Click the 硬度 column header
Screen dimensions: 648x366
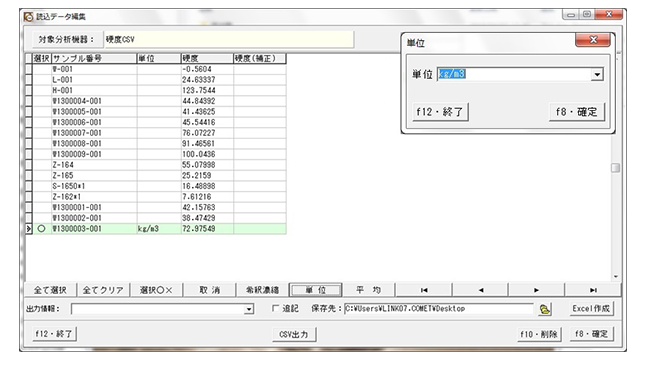click(x=207, y=58)
